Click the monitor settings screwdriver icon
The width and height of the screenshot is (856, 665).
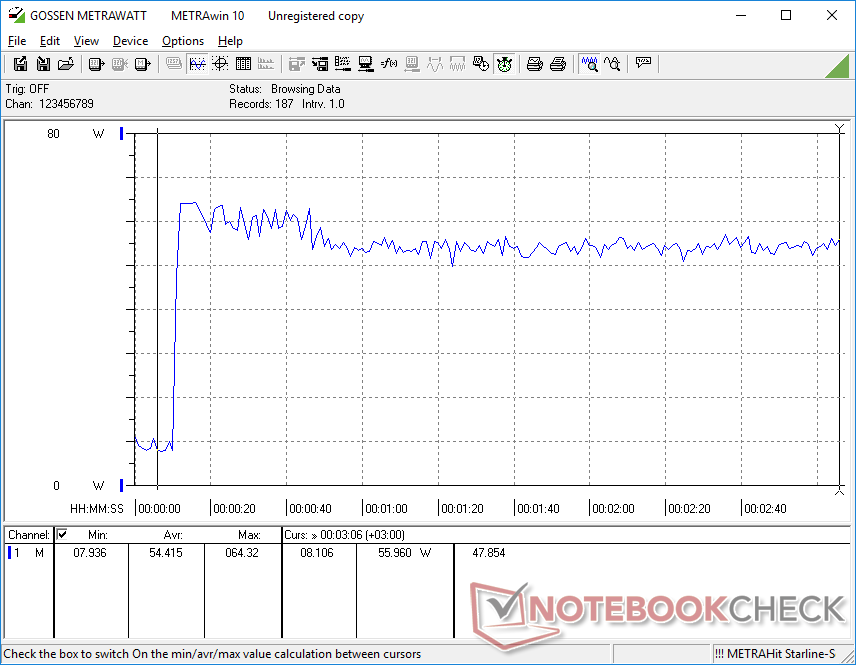pyautogui.click(x=365, y=64)
